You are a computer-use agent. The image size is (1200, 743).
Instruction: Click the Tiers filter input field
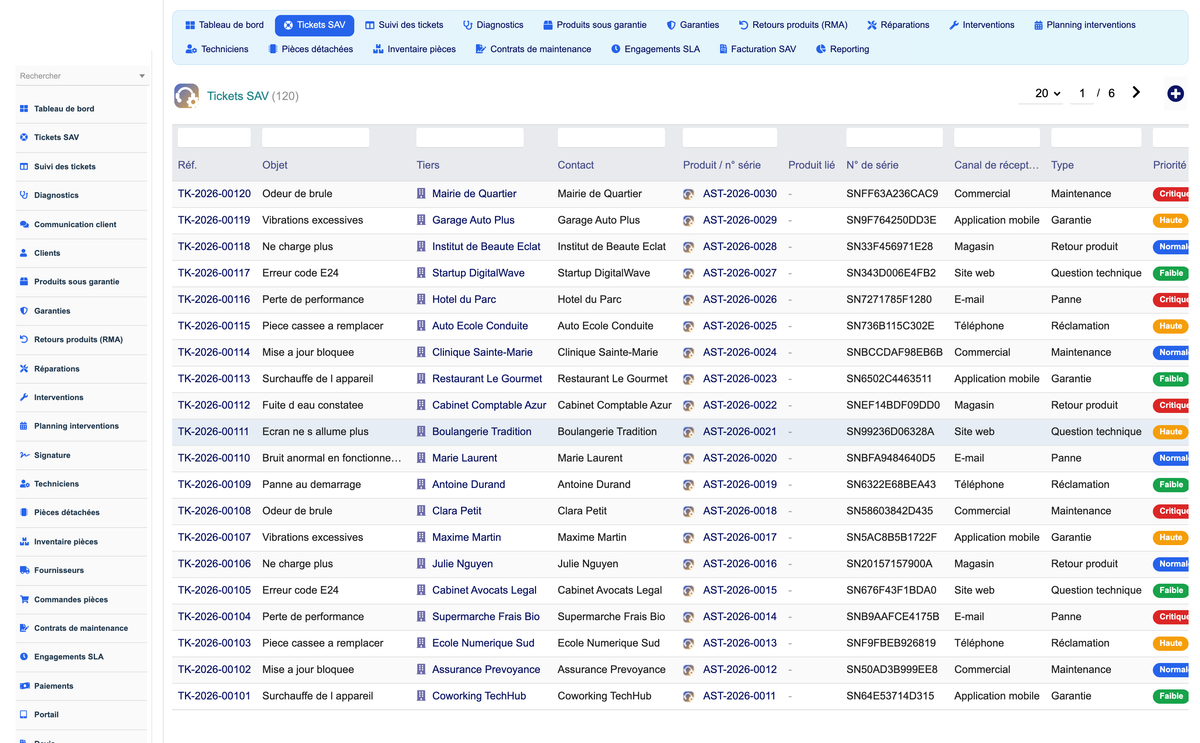pos(470,137)
